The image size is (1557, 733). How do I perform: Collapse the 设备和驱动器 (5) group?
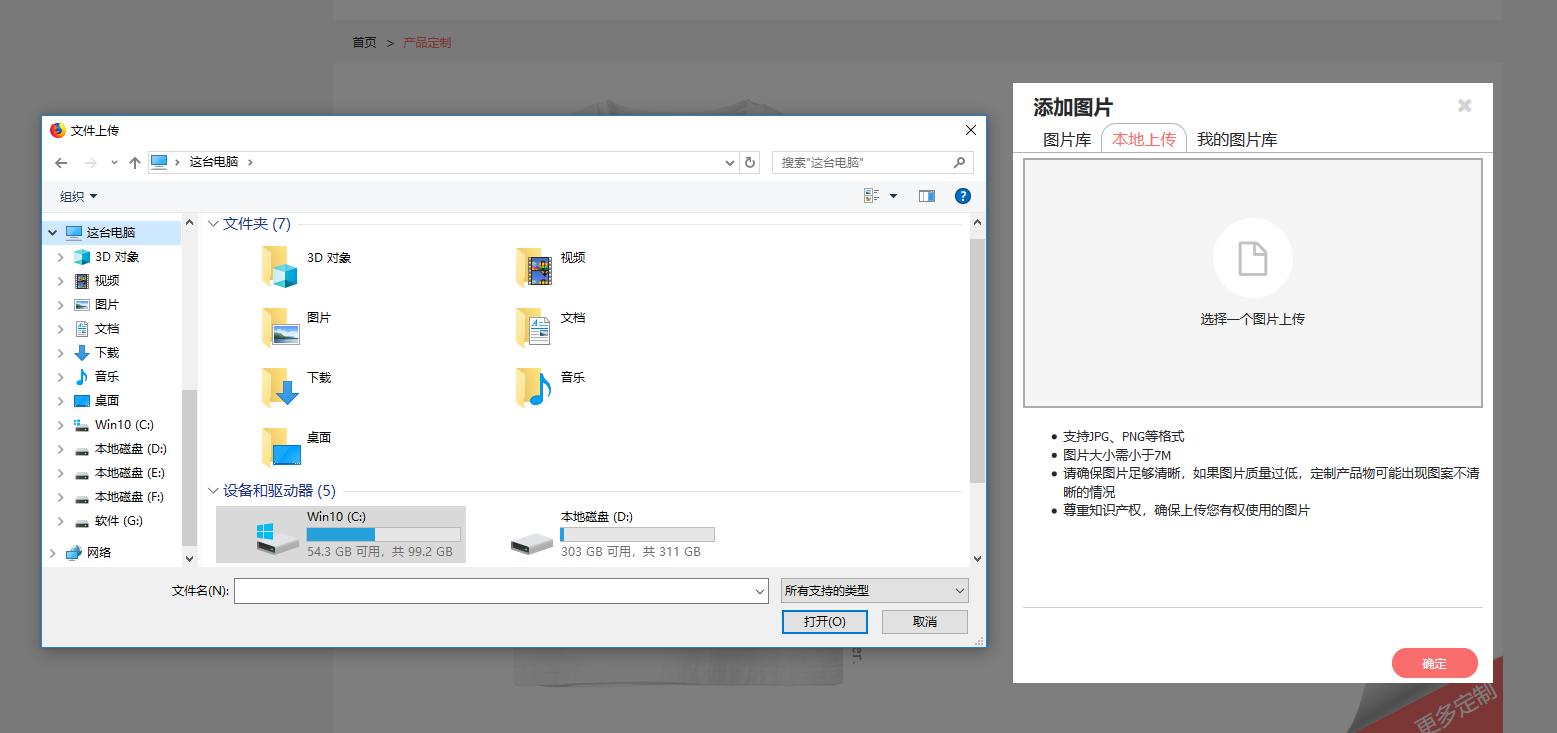coord(213,491)
